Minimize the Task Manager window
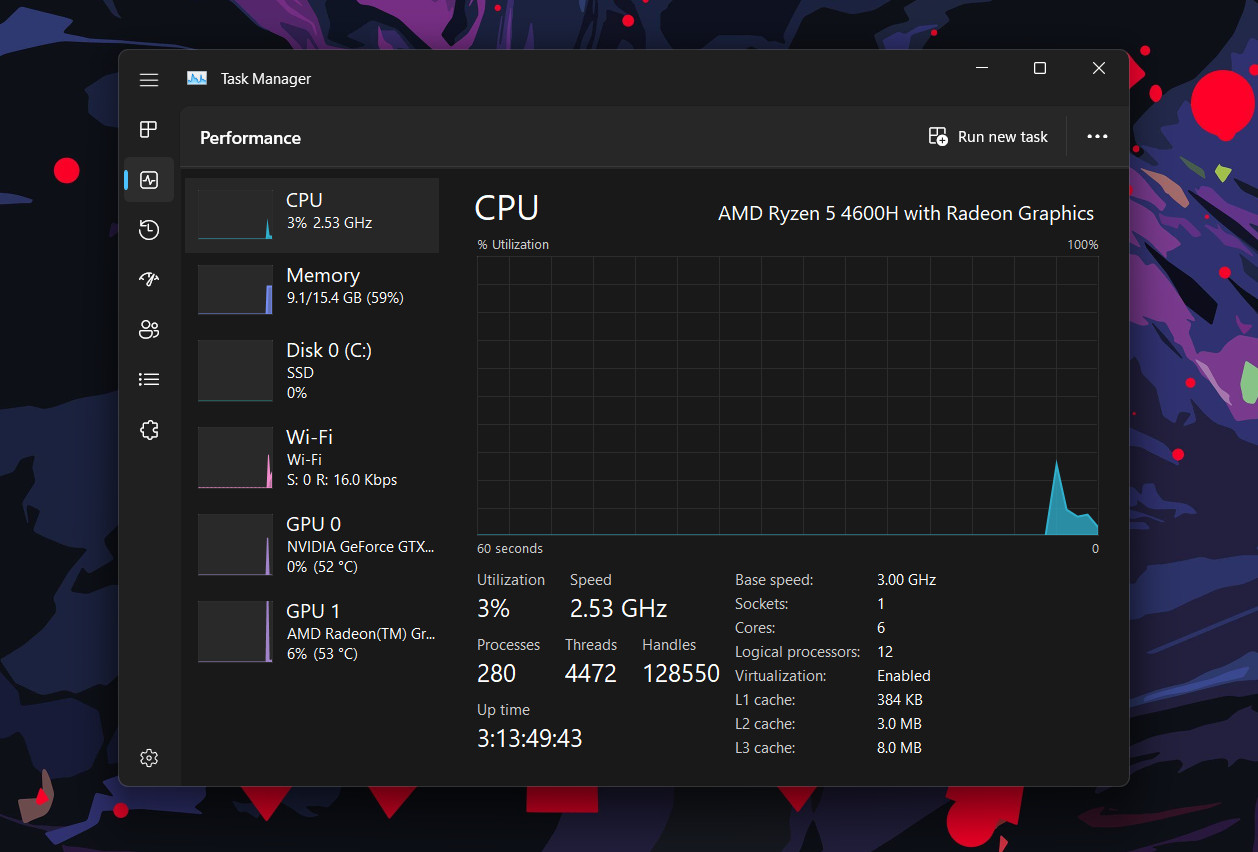This screenshot has width=1258, height=852. (x=983, y=68)
